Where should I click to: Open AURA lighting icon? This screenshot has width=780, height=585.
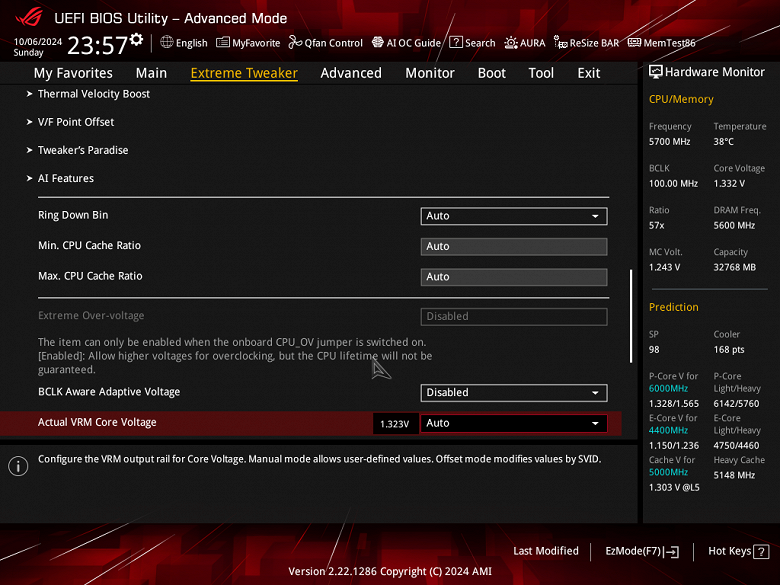511,43
